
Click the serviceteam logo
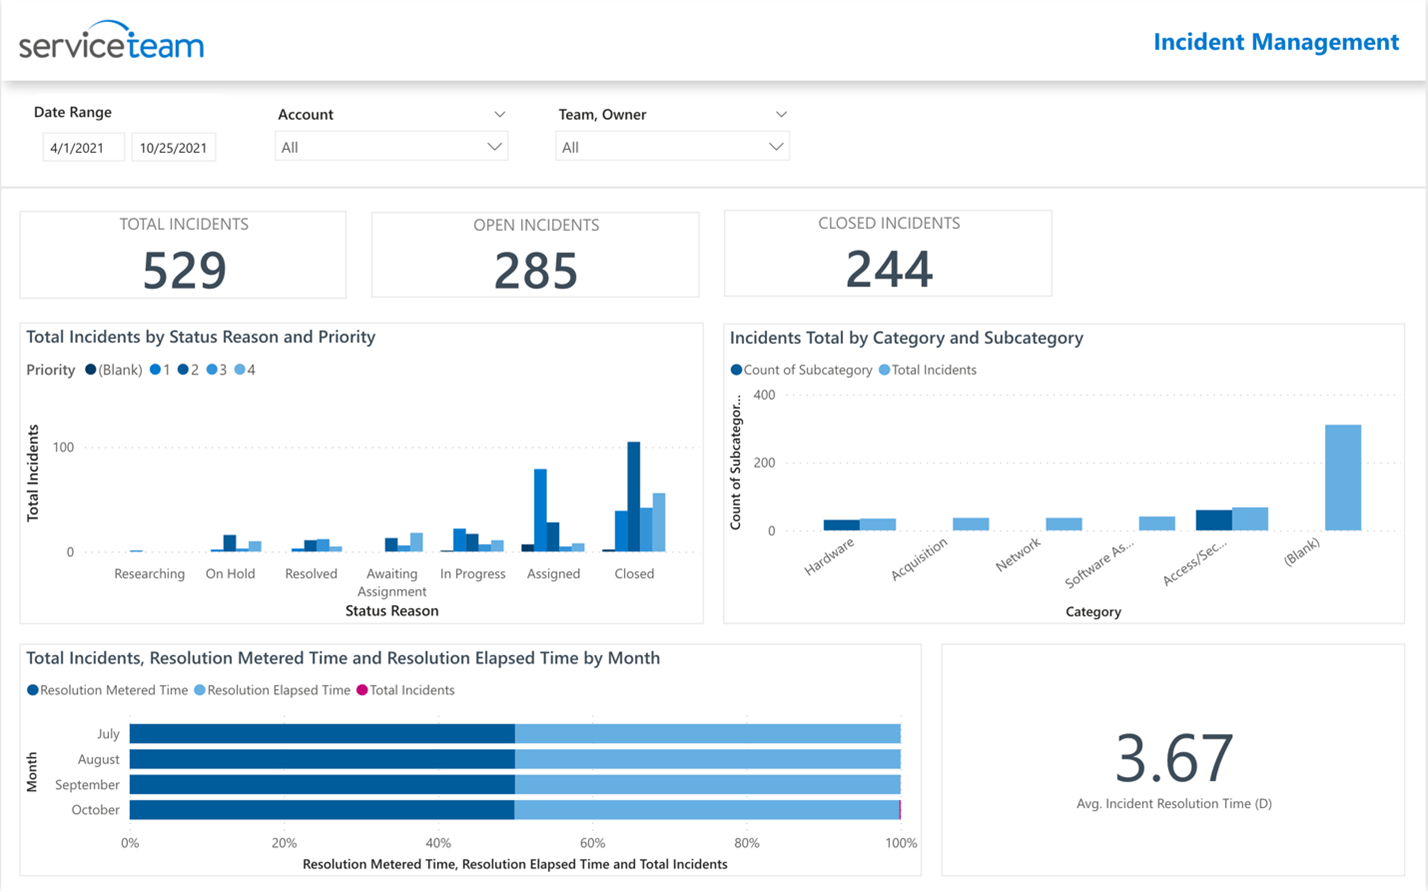tap(110, 41)
